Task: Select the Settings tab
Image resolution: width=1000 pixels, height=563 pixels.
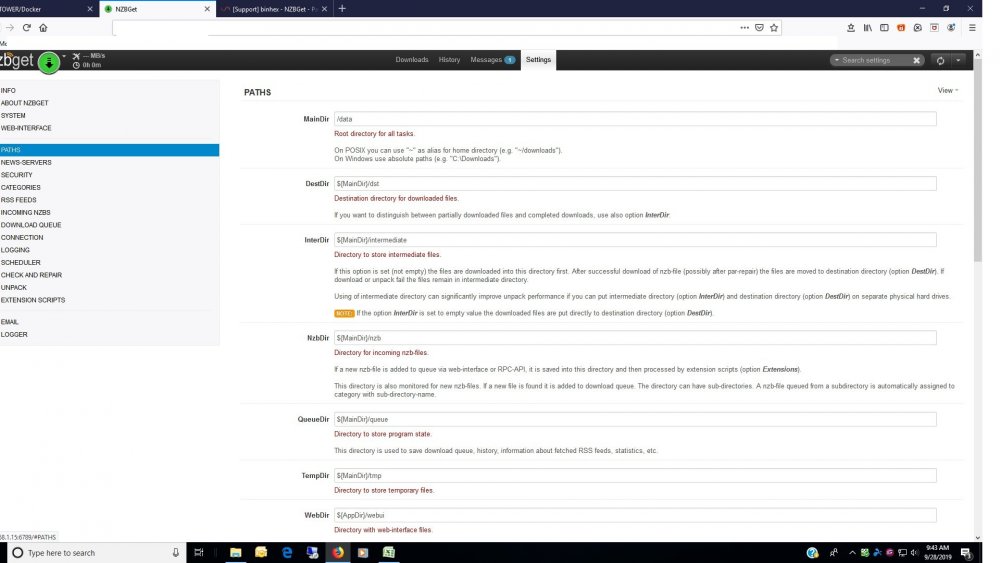Action: click(538, 59)
